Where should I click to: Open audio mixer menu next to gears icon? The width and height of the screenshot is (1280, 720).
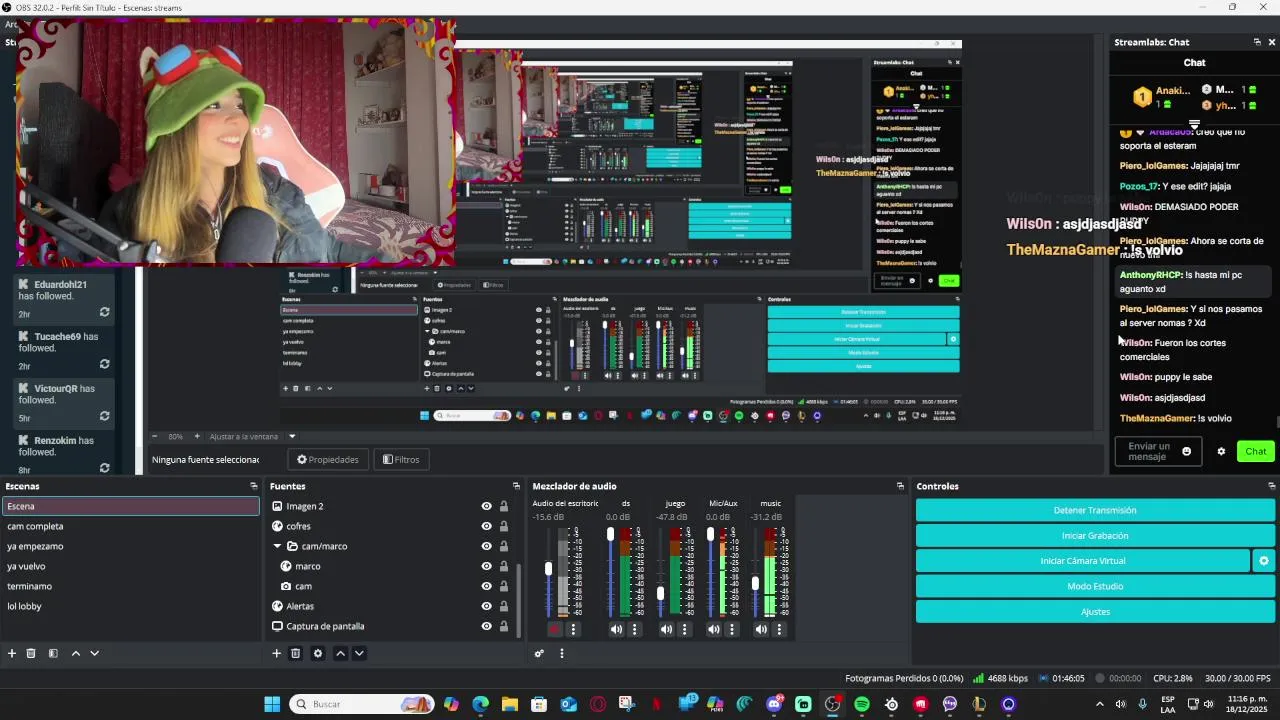tap(561, 653)
